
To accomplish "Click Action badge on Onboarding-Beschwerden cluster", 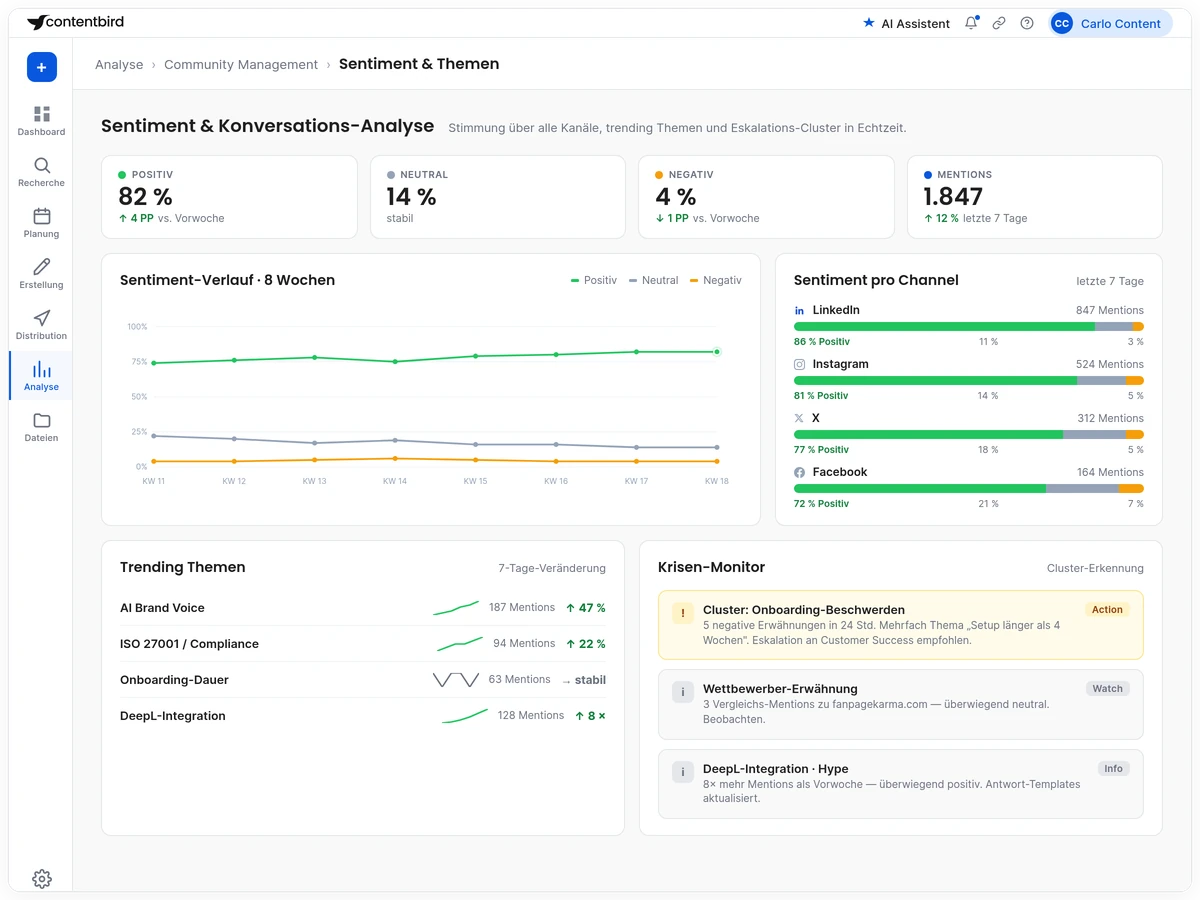I will tap(1107, 609).
